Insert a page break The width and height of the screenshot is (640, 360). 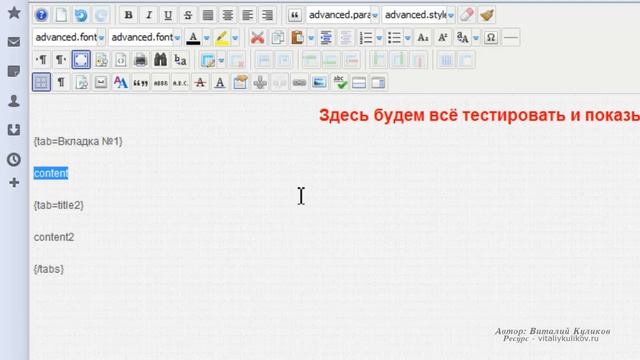[x=359, y=82]
